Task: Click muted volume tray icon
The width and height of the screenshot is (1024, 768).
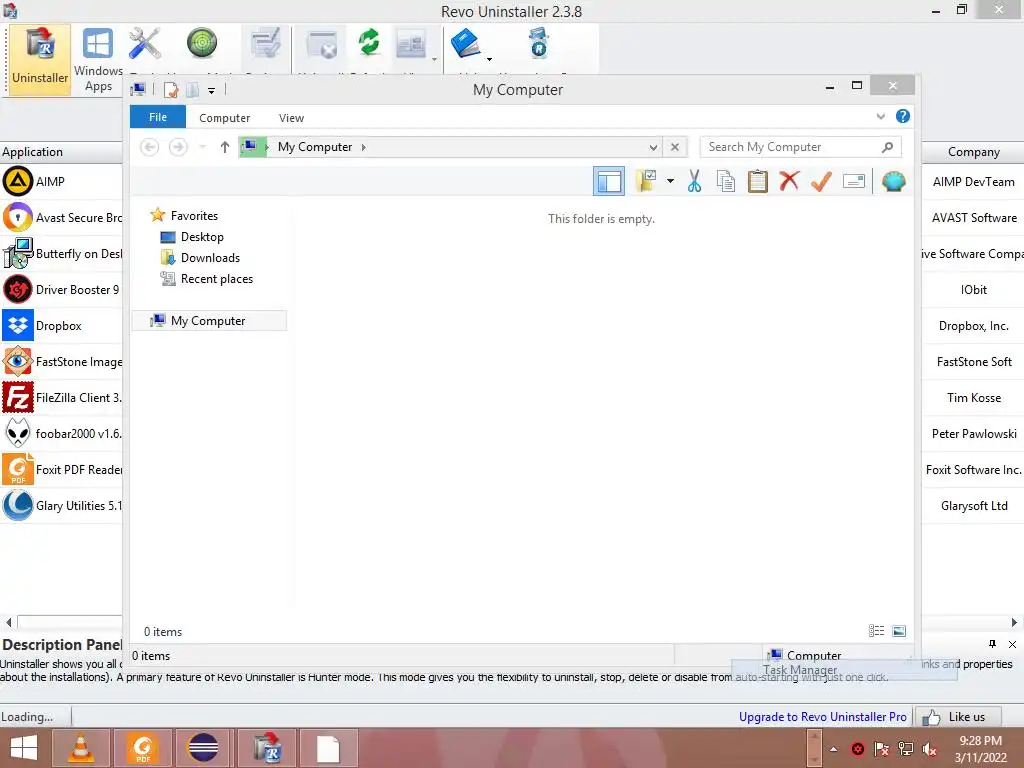Action: pos(930,749)
